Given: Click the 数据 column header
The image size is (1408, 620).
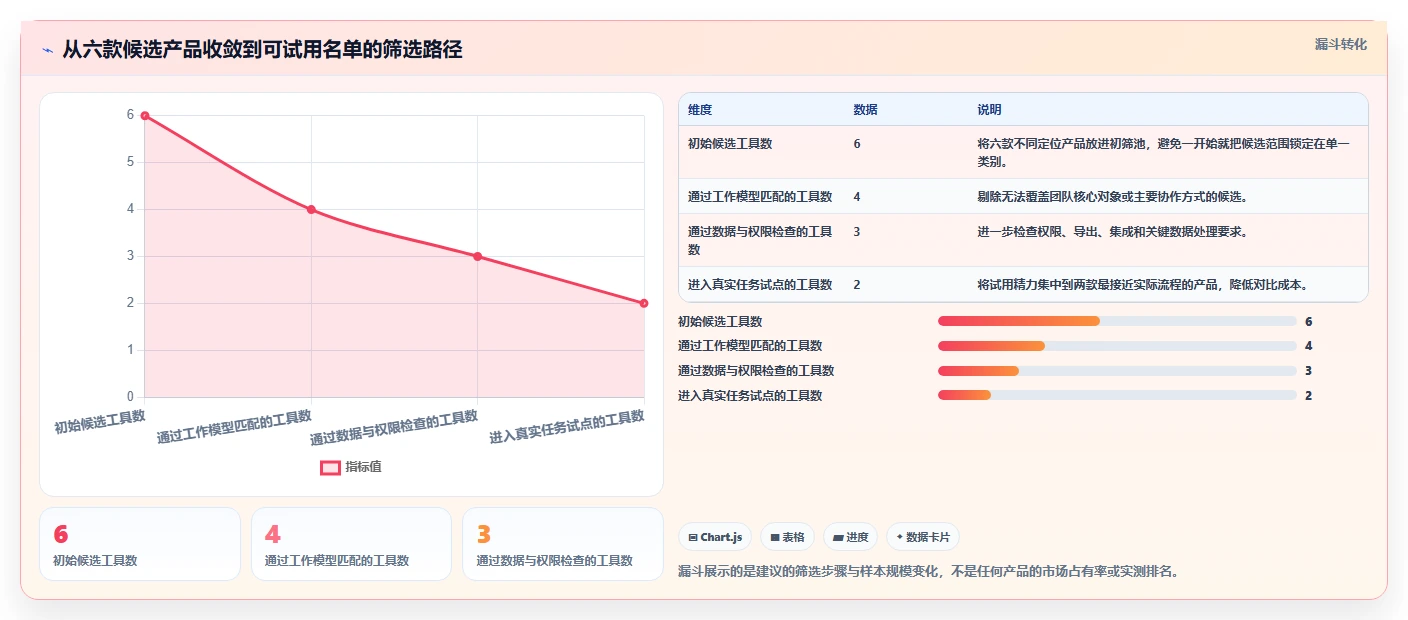Looking at the screenshot, I should [866, 110].
